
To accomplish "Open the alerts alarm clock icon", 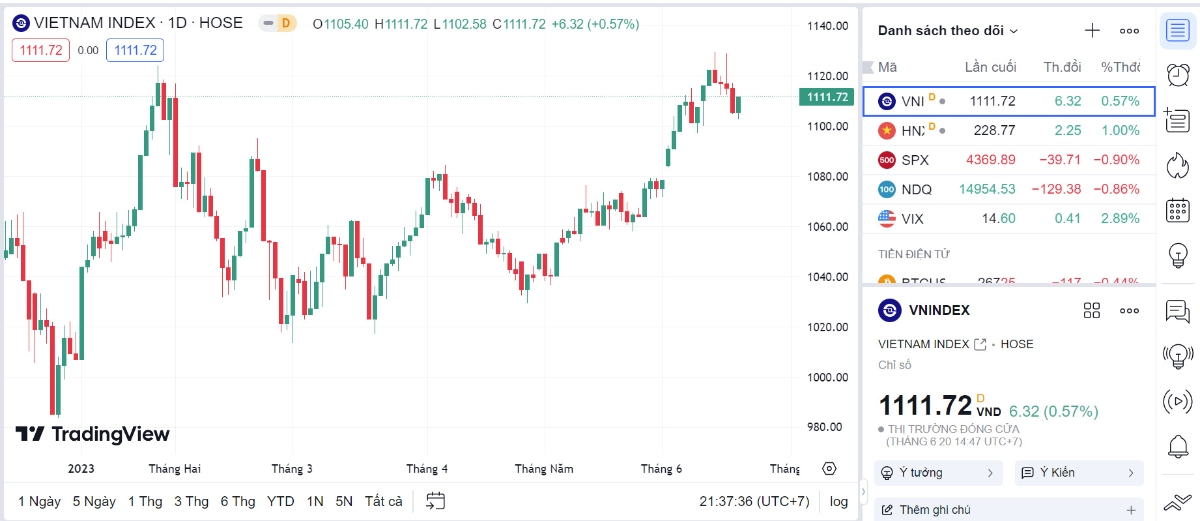I will point(1178,75).
